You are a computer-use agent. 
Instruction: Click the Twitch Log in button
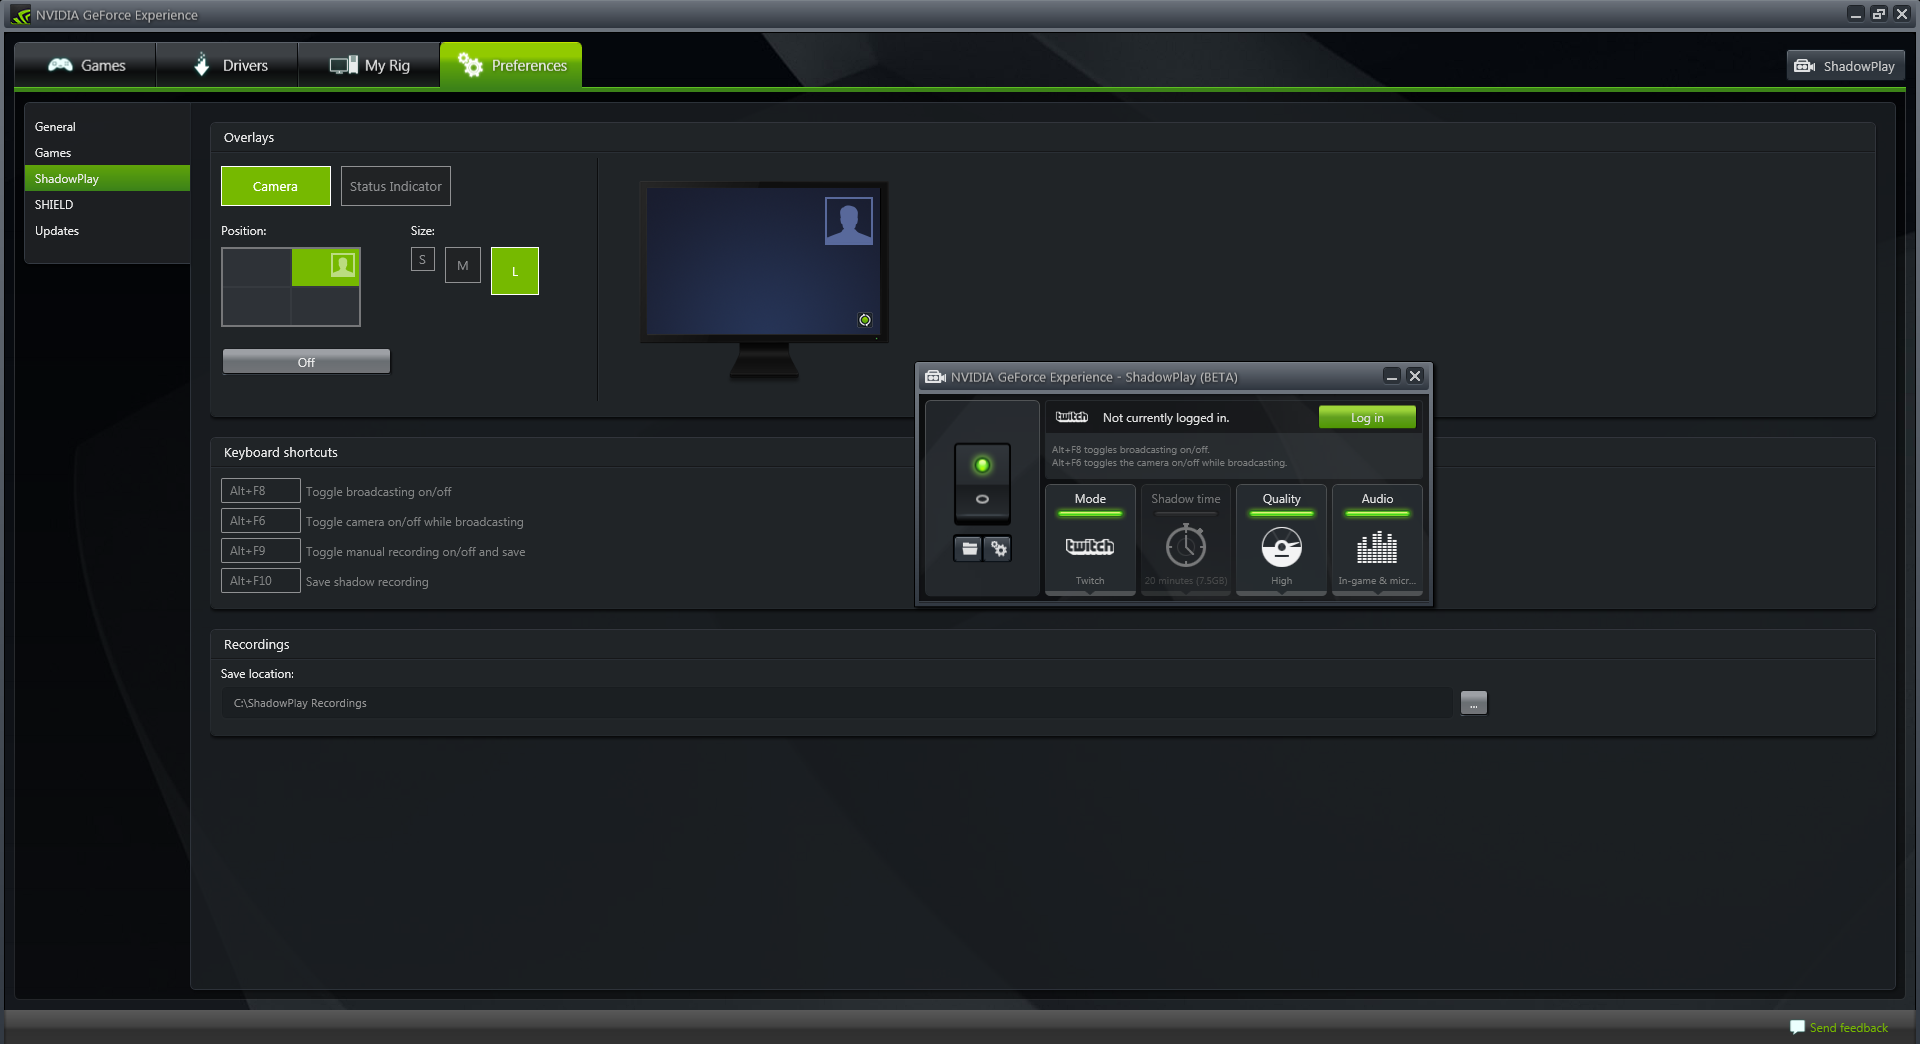(x=1367, y=418)
